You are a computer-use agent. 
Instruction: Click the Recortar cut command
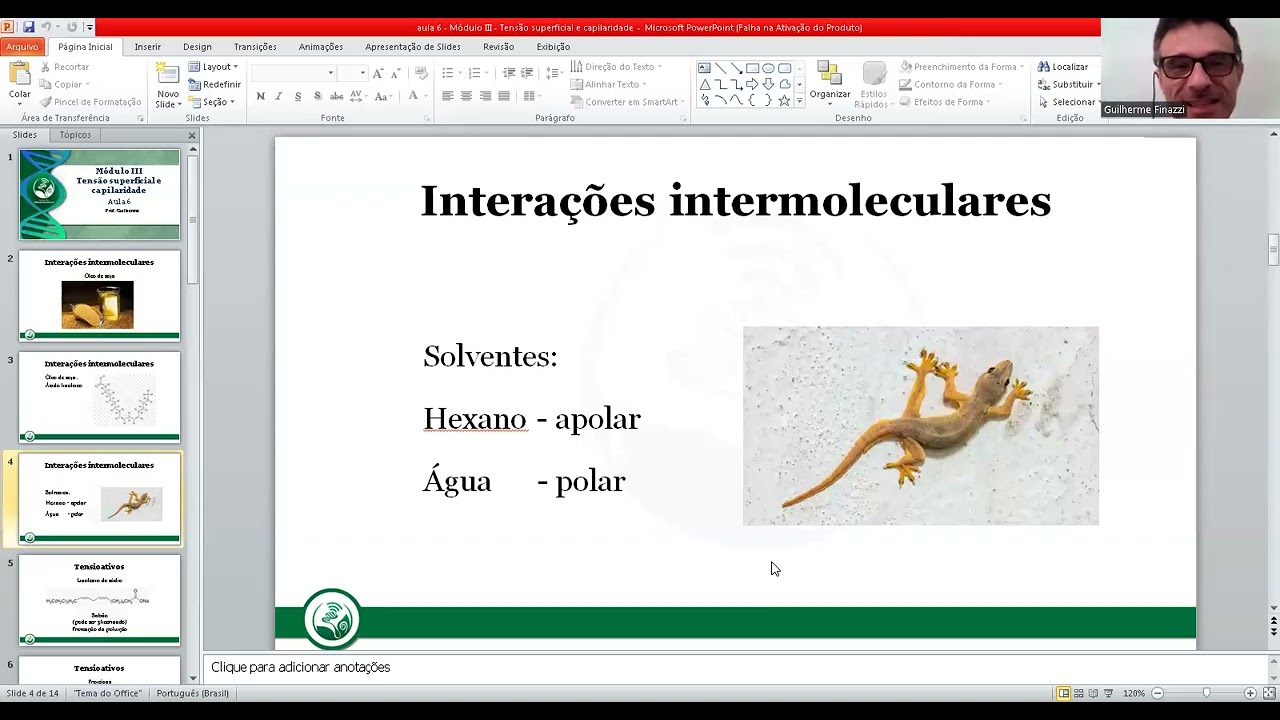[x=65, y=67]
